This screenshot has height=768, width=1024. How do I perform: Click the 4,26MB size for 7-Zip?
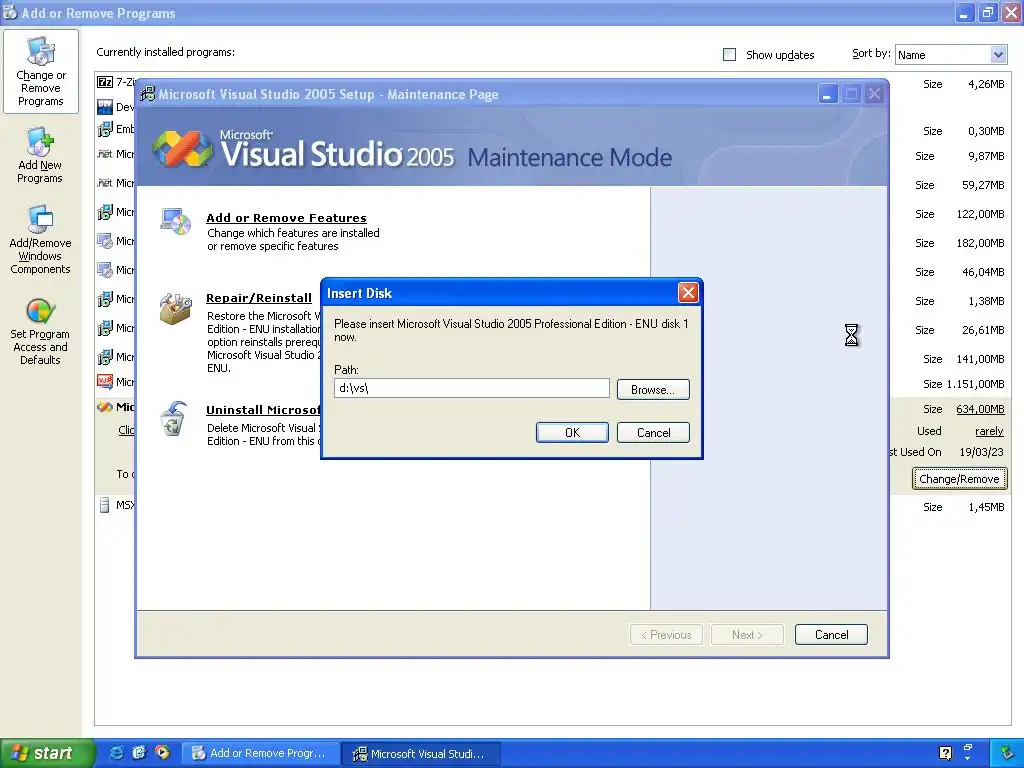(986, 84)
